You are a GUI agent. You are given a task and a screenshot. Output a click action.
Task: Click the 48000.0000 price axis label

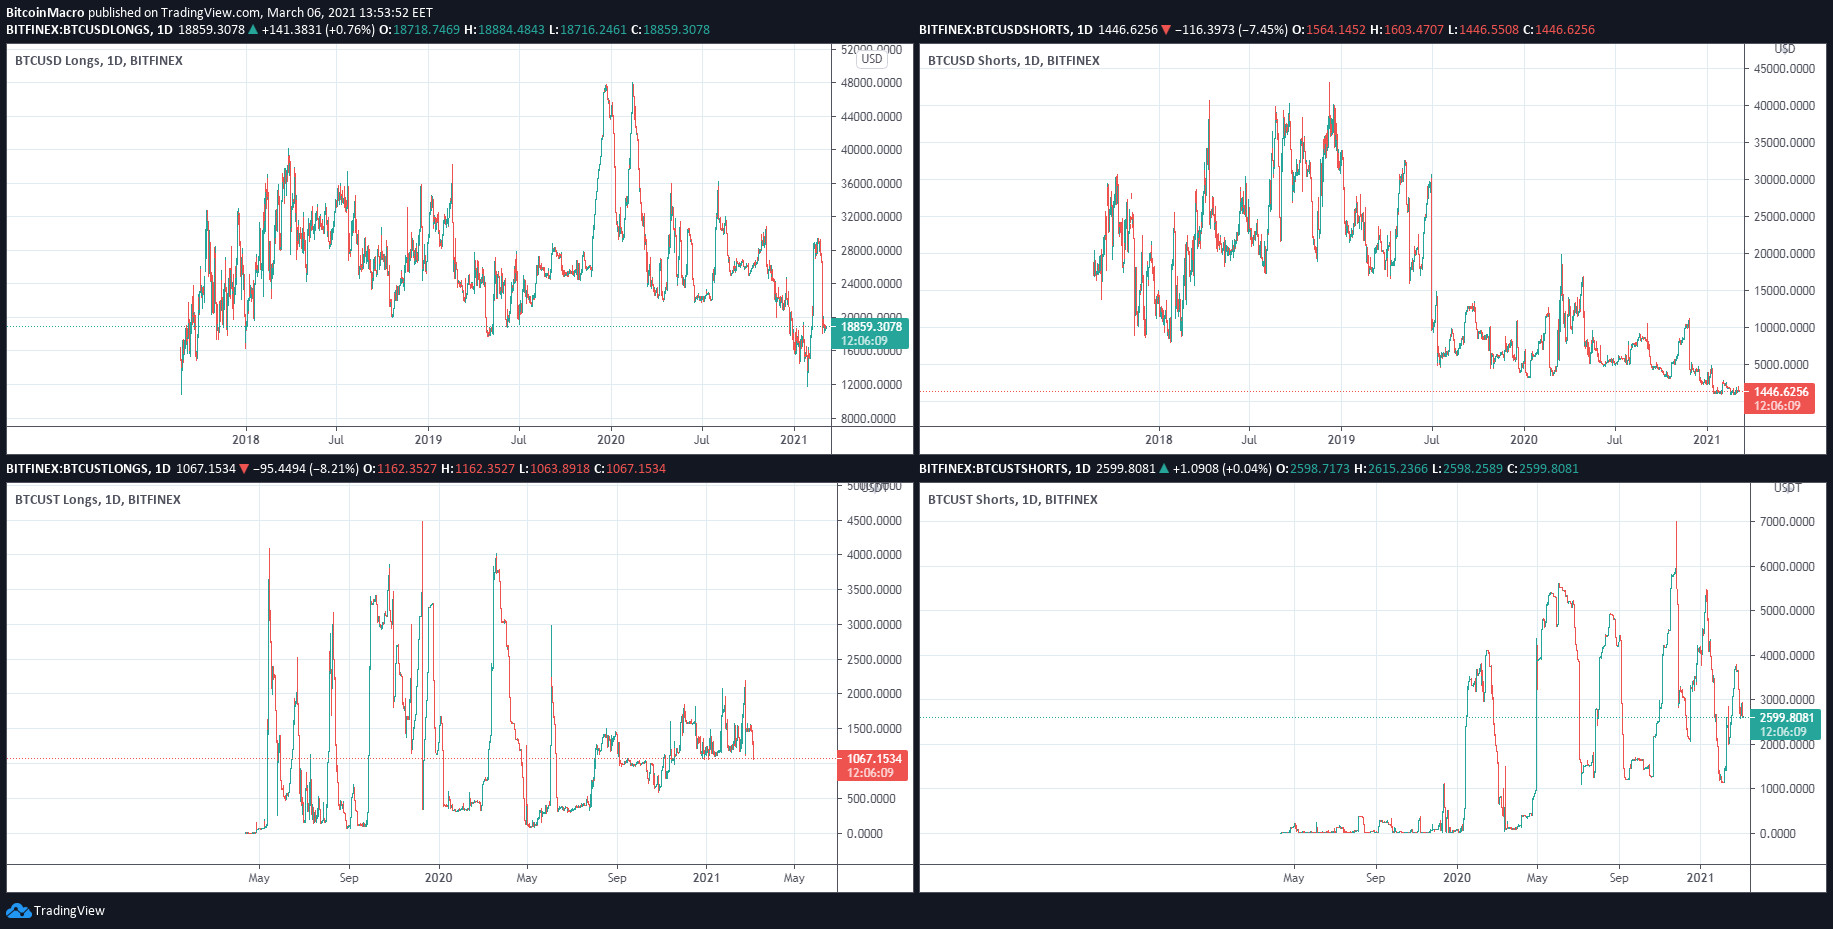871,83
